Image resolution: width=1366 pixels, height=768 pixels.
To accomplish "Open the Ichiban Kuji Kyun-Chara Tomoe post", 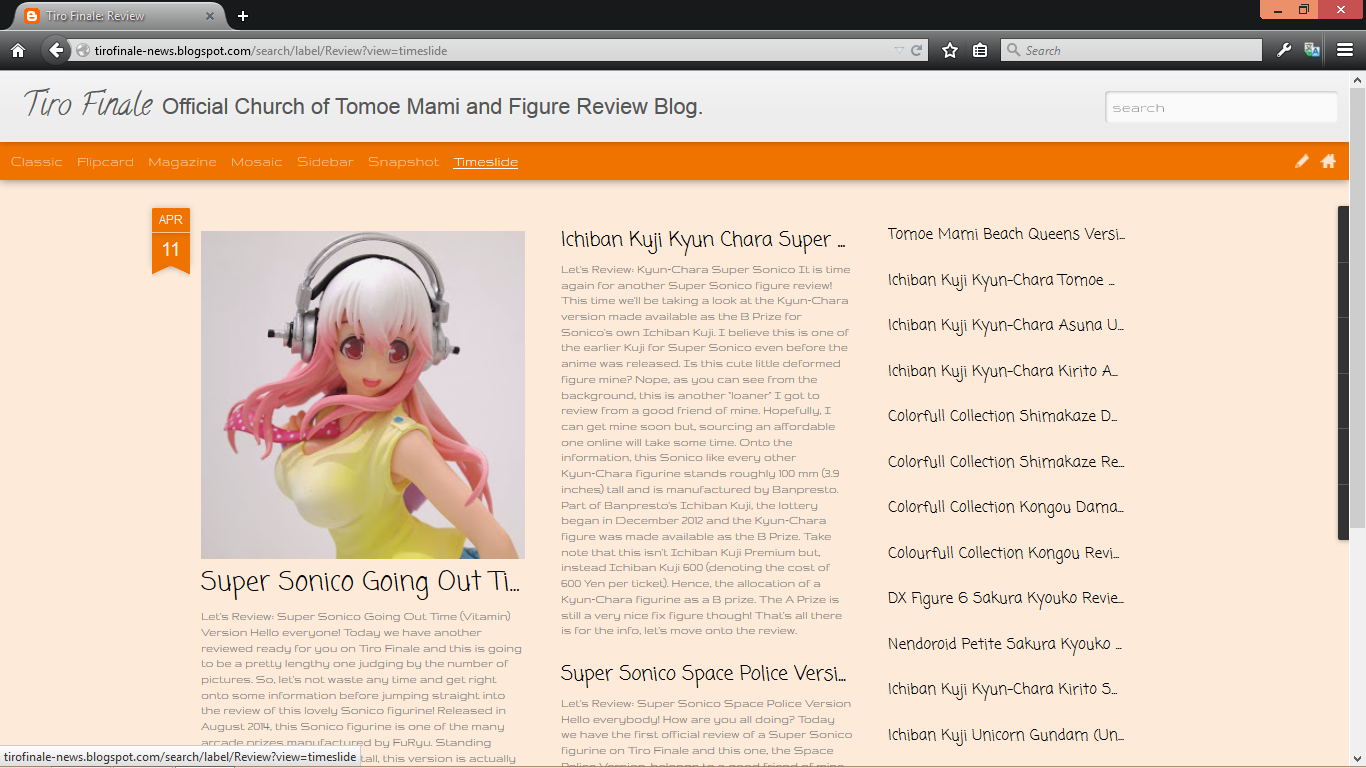I will 1001,281.
